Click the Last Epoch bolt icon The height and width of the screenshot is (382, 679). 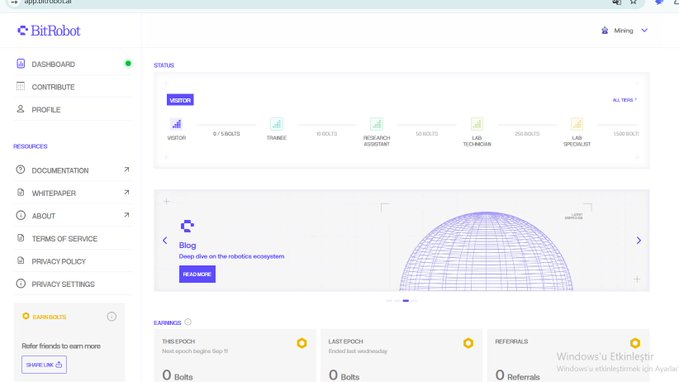pos(468,343)
